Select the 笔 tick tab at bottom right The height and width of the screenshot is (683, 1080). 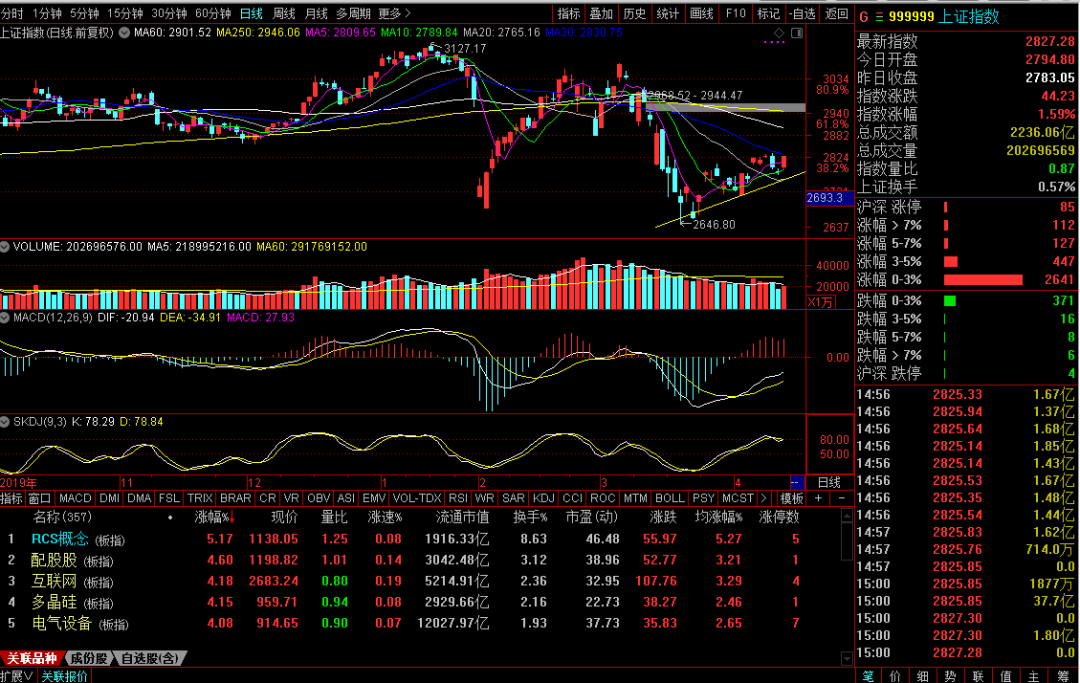coord(868,676)
